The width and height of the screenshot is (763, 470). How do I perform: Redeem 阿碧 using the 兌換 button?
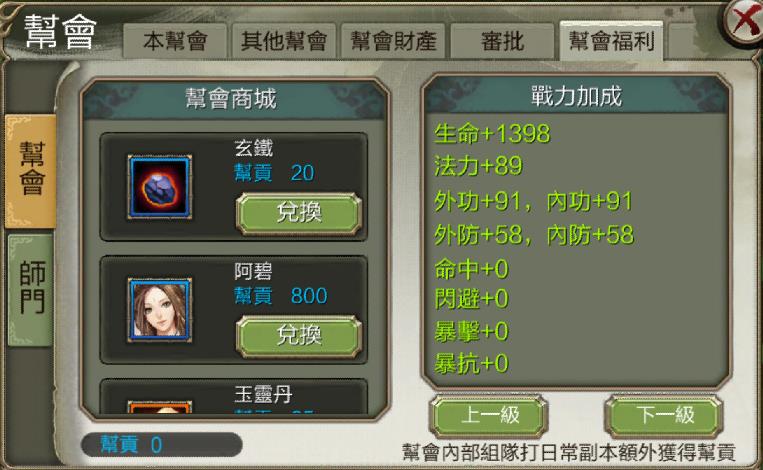[x=299, y=336]
